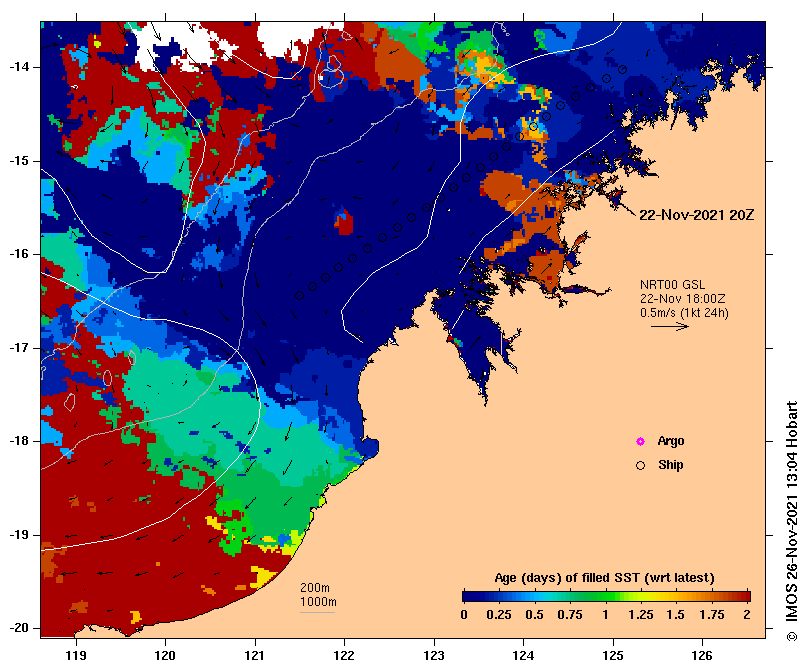Viewport: 809px width, 672px height.
Task: Click the '125' longitude axis label
Action: click(613, 656)
